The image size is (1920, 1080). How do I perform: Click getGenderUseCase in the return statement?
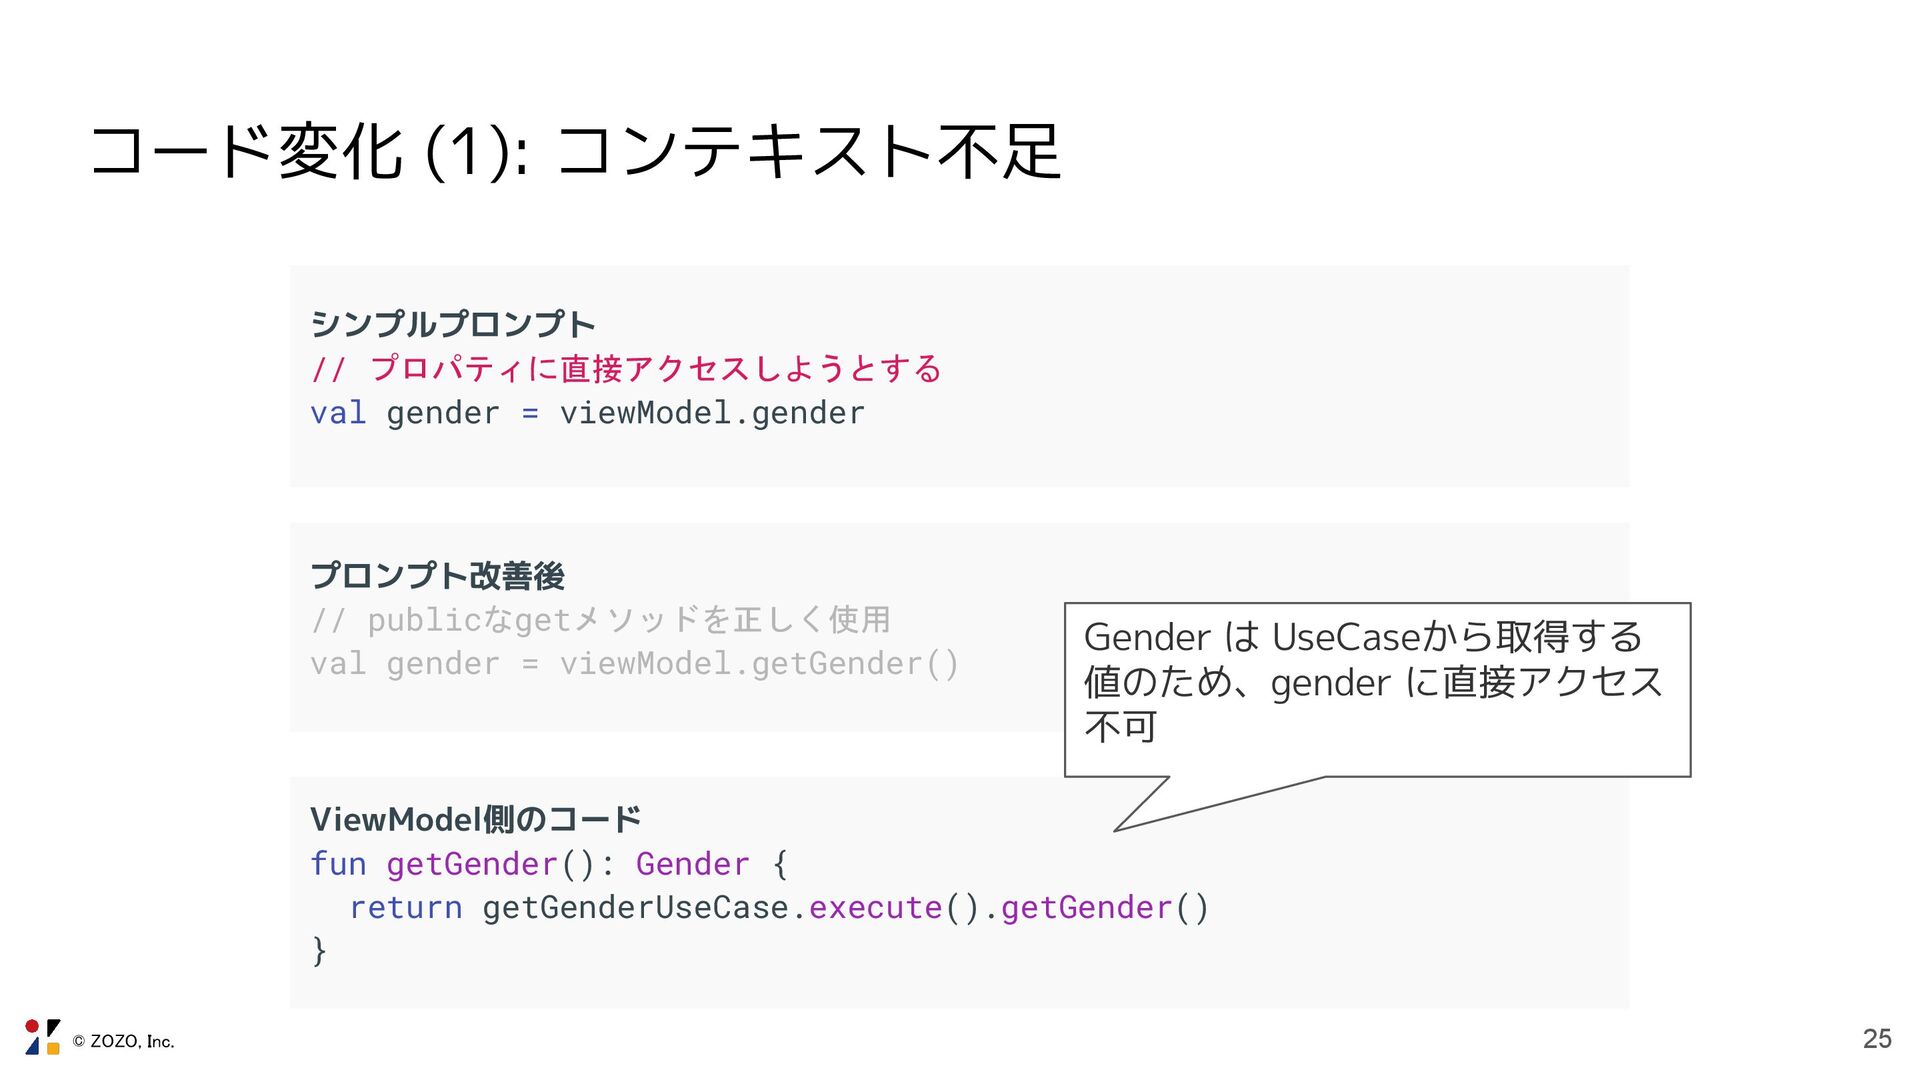coord(635,908)
